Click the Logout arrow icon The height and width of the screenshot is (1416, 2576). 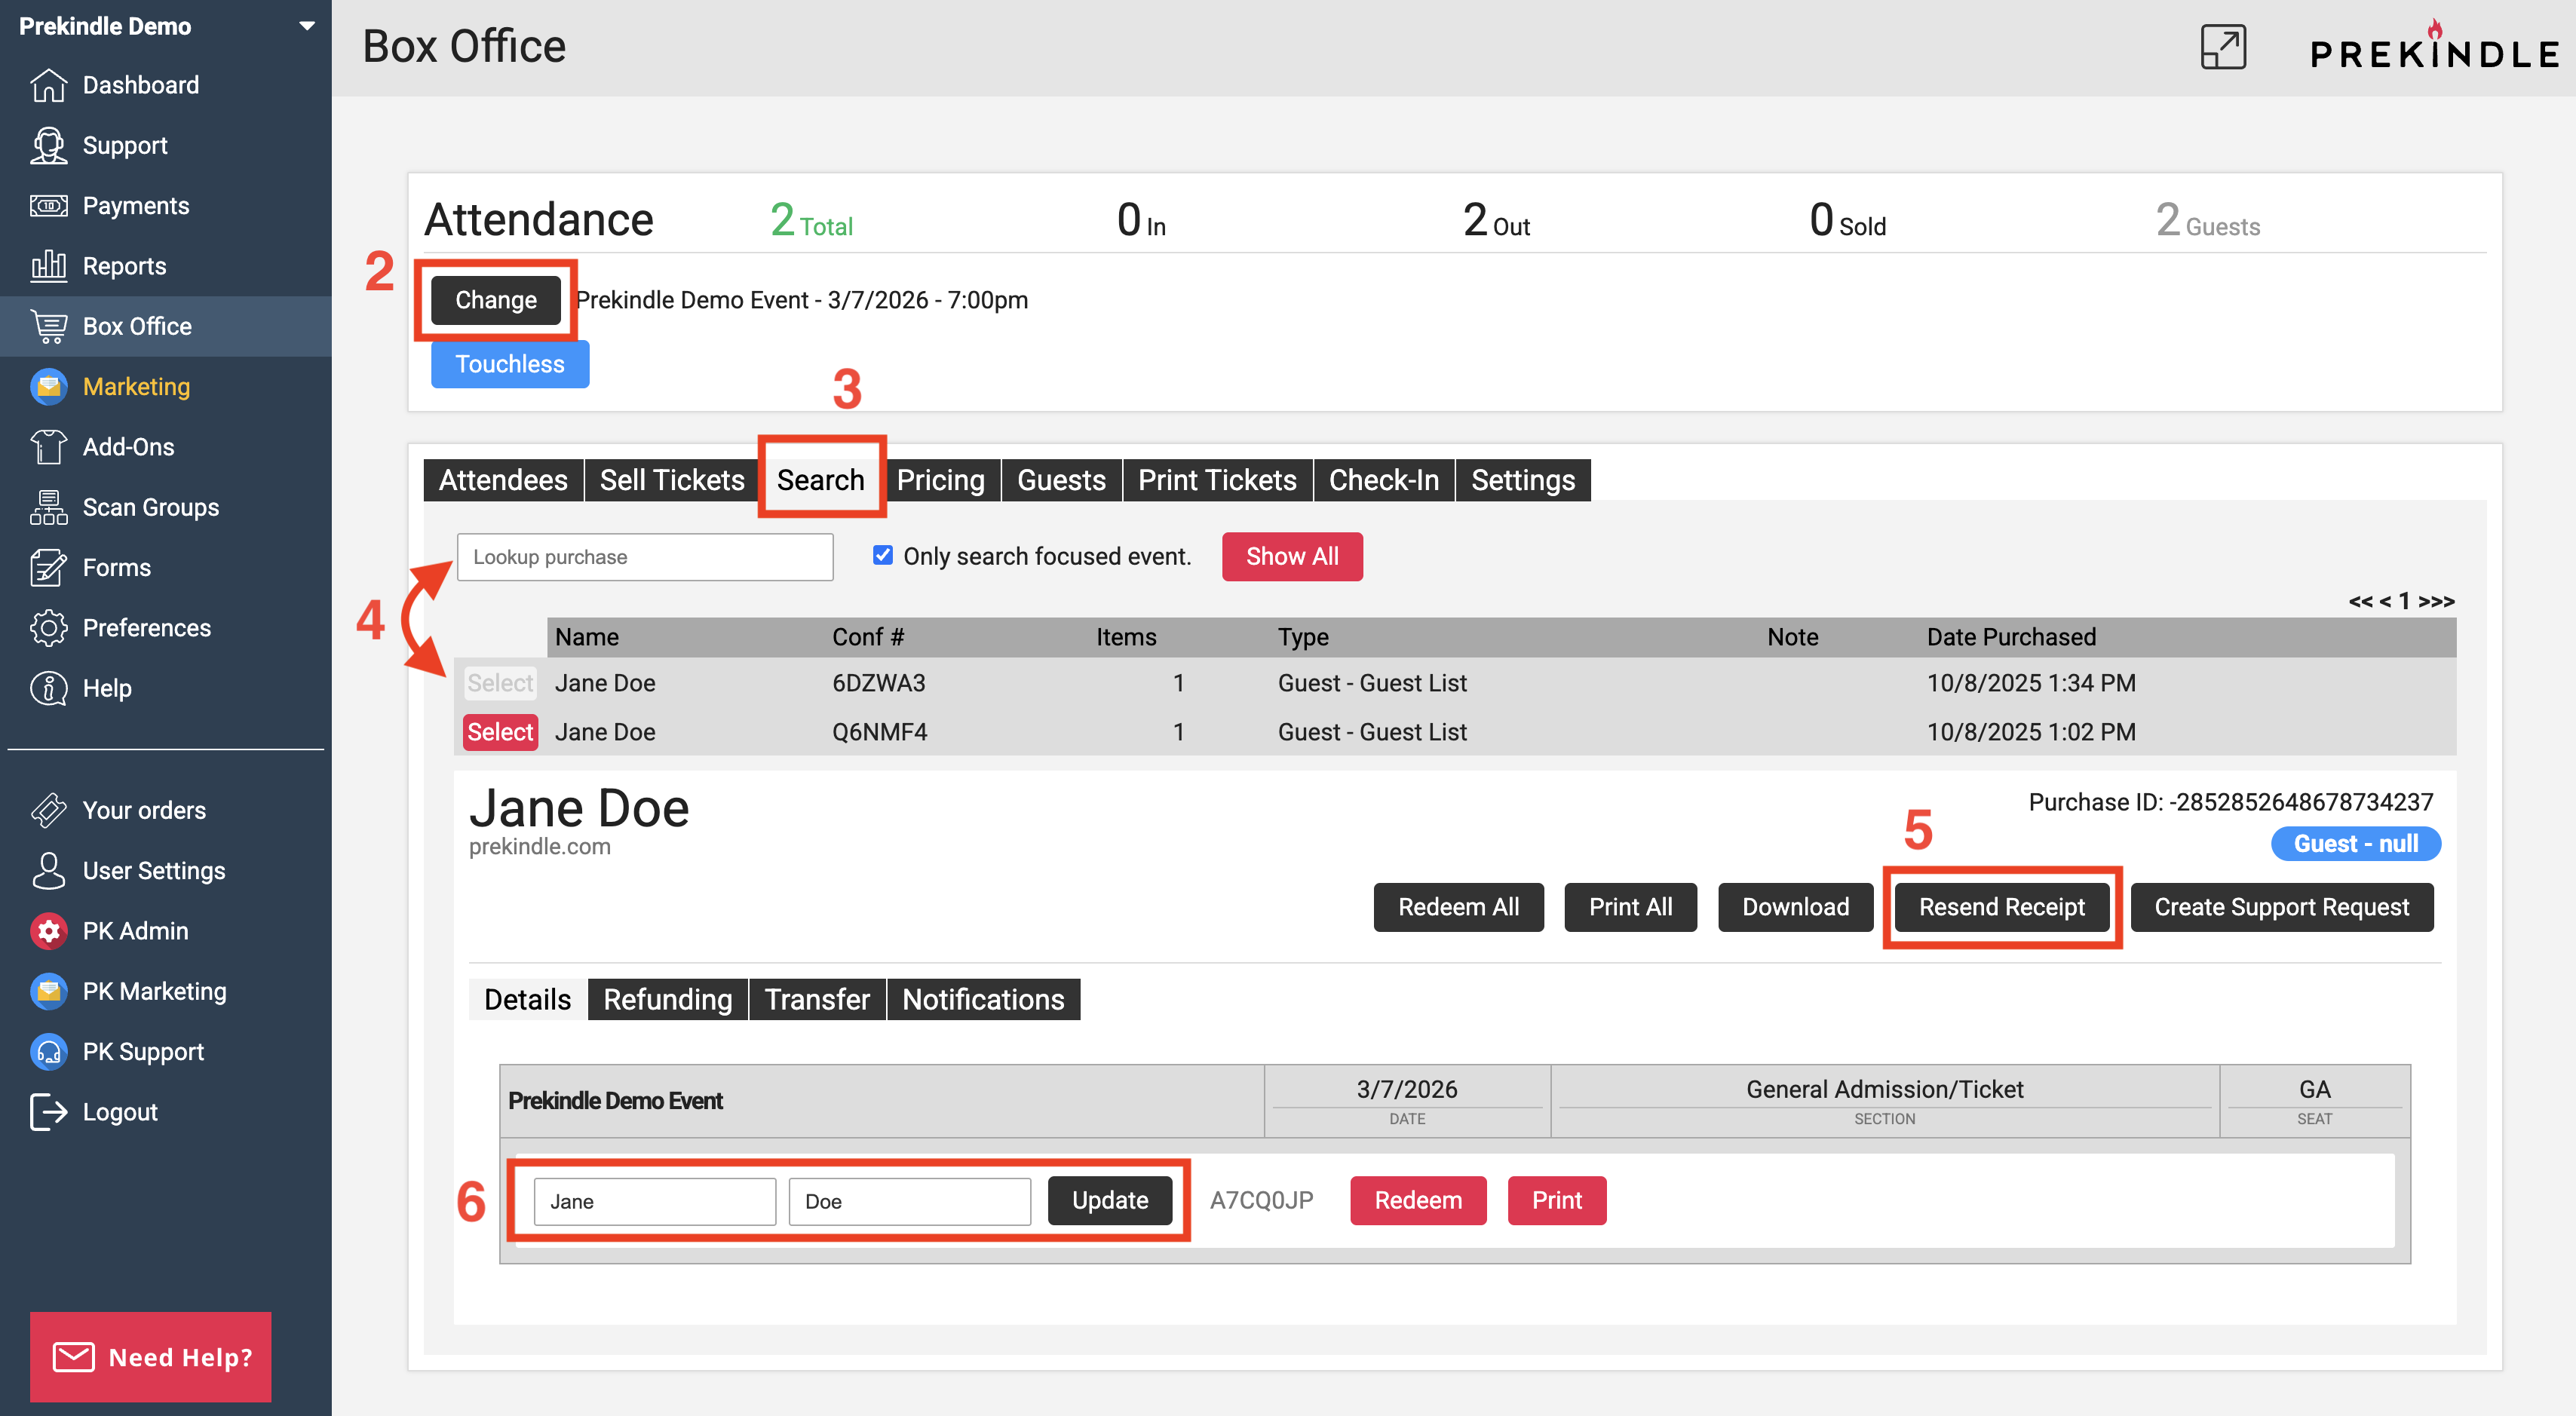[48, 1112]
